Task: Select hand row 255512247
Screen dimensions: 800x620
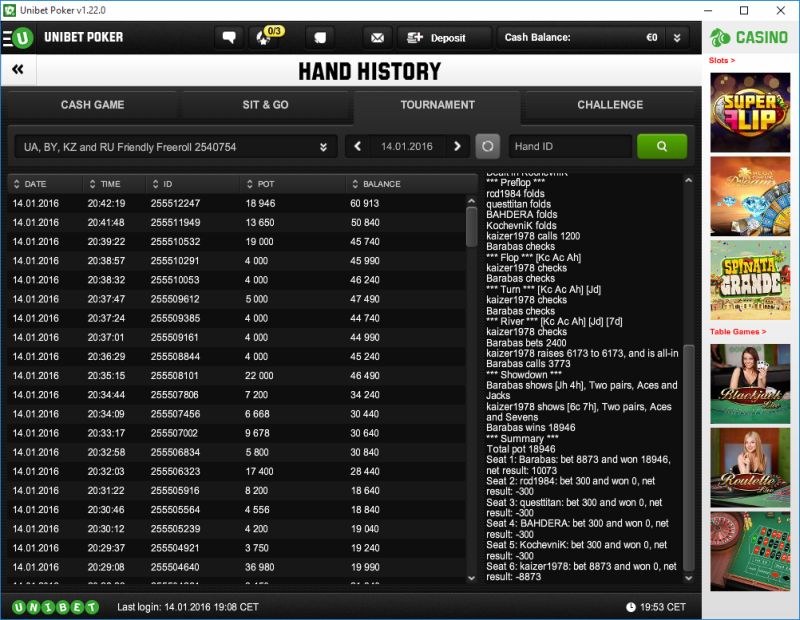Action: [x=236, y=204]
